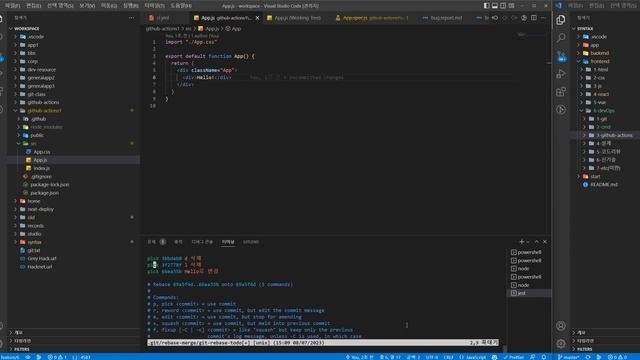Open the 도움말 menu

(x=181, y=6)
